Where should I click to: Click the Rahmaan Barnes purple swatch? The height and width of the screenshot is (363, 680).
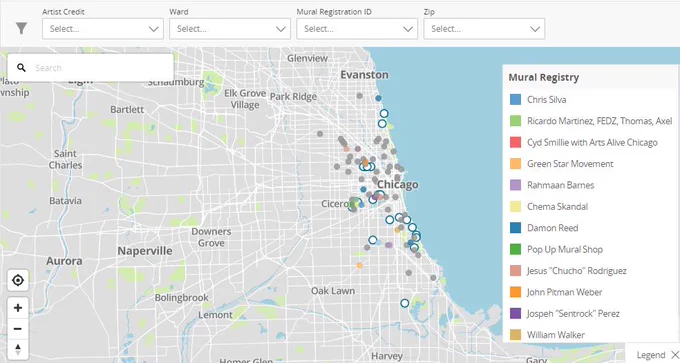click(515, 185)
